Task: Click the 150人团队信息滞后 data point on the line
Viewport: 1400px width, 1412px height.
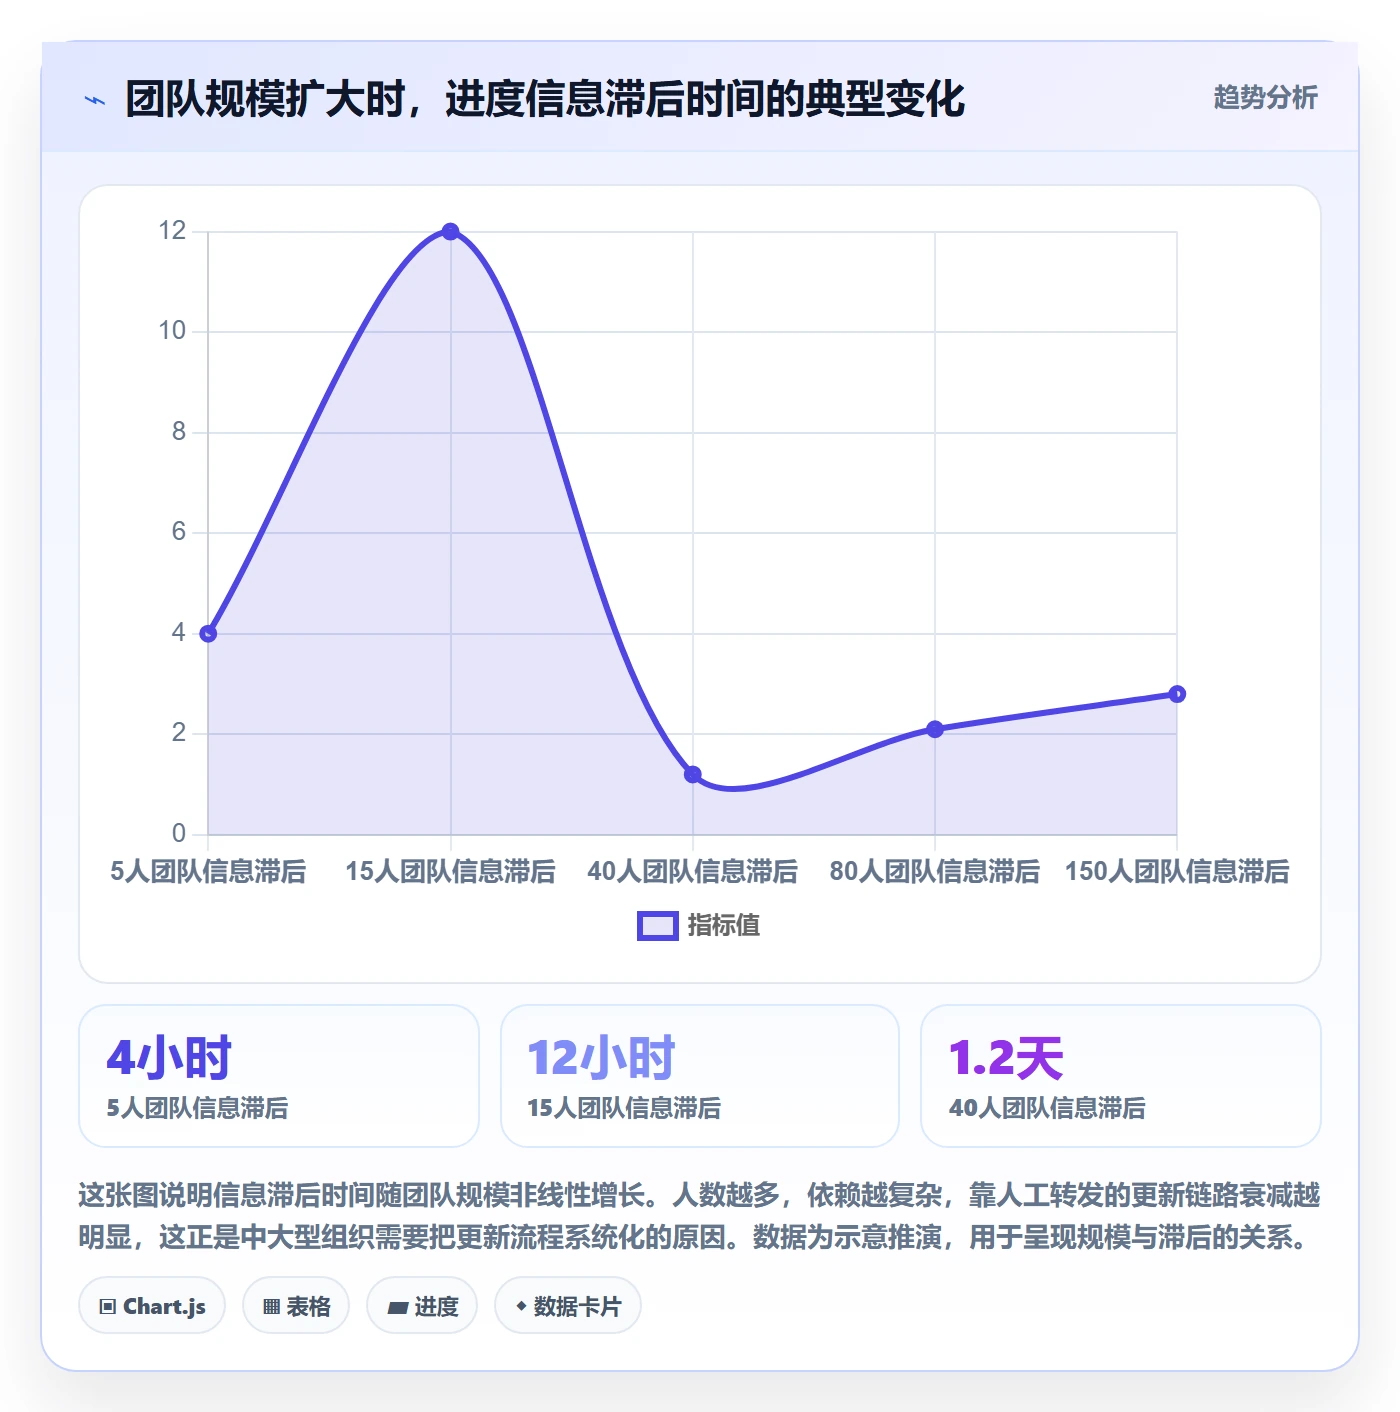Action: (1177, 694)
